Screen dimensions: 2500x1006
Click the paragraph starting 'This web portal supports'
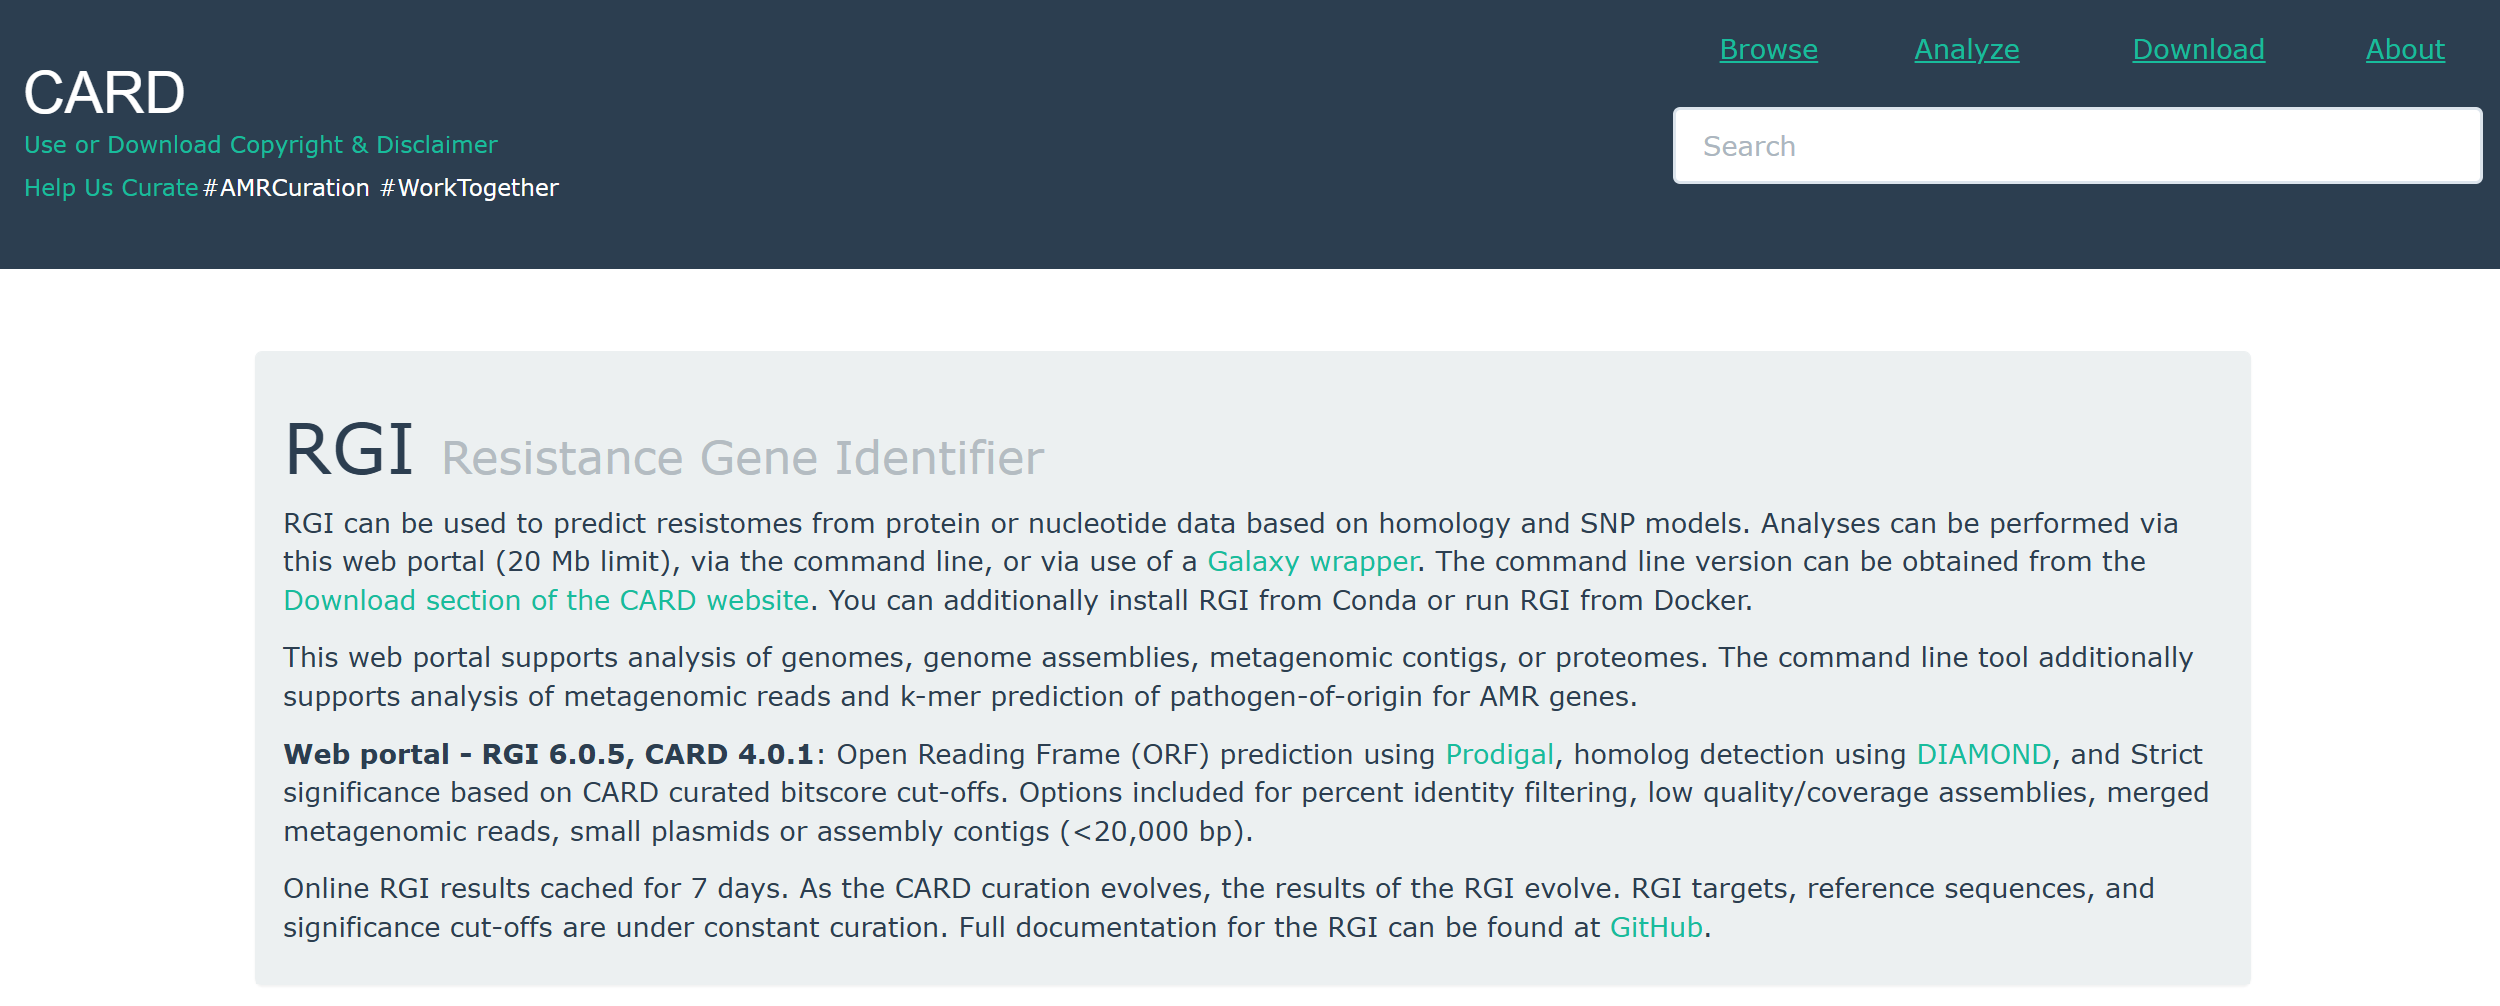[1237, 677]
